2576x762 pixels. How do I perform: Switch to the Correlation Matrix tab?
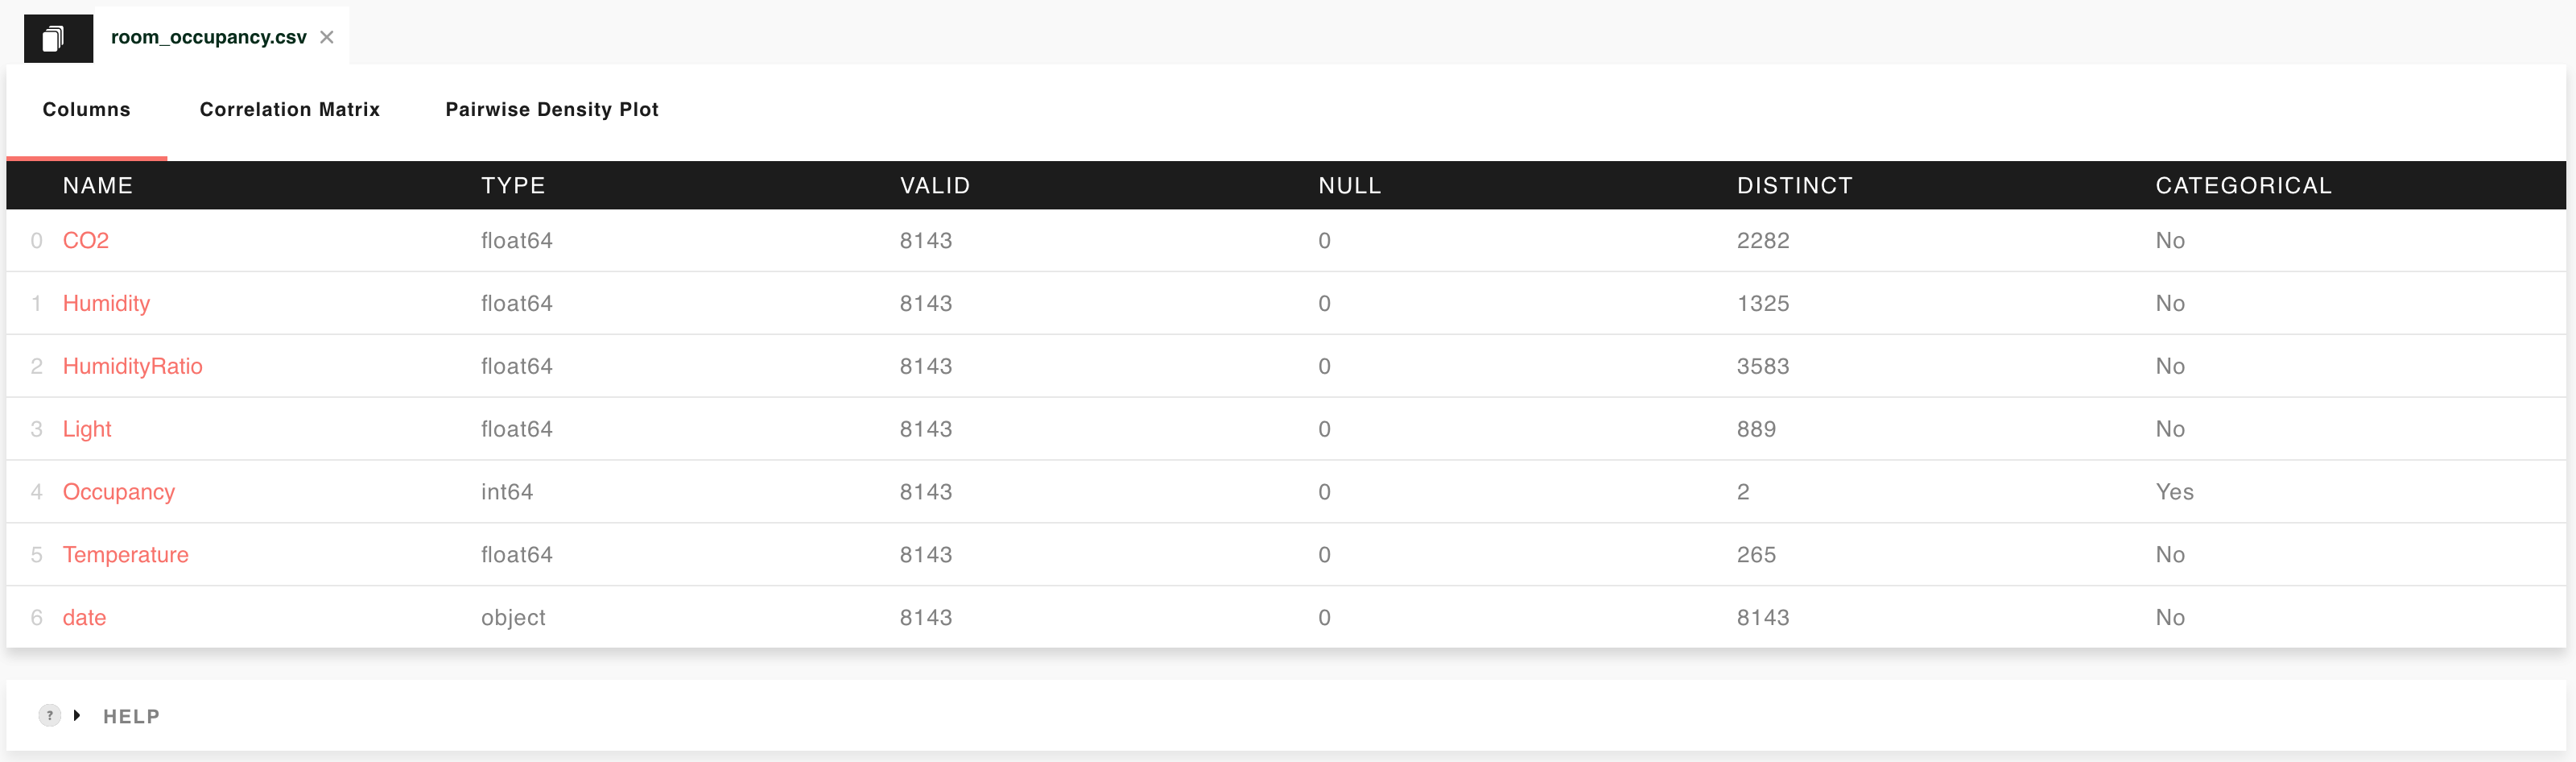point(289,109)
